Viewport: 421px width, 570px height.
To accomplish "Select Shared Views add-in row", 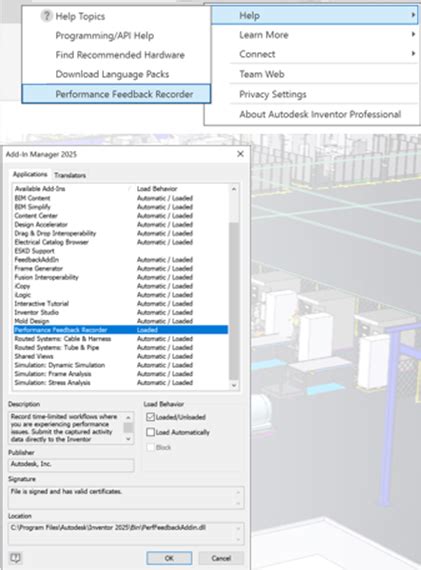I will pos(121,356).
